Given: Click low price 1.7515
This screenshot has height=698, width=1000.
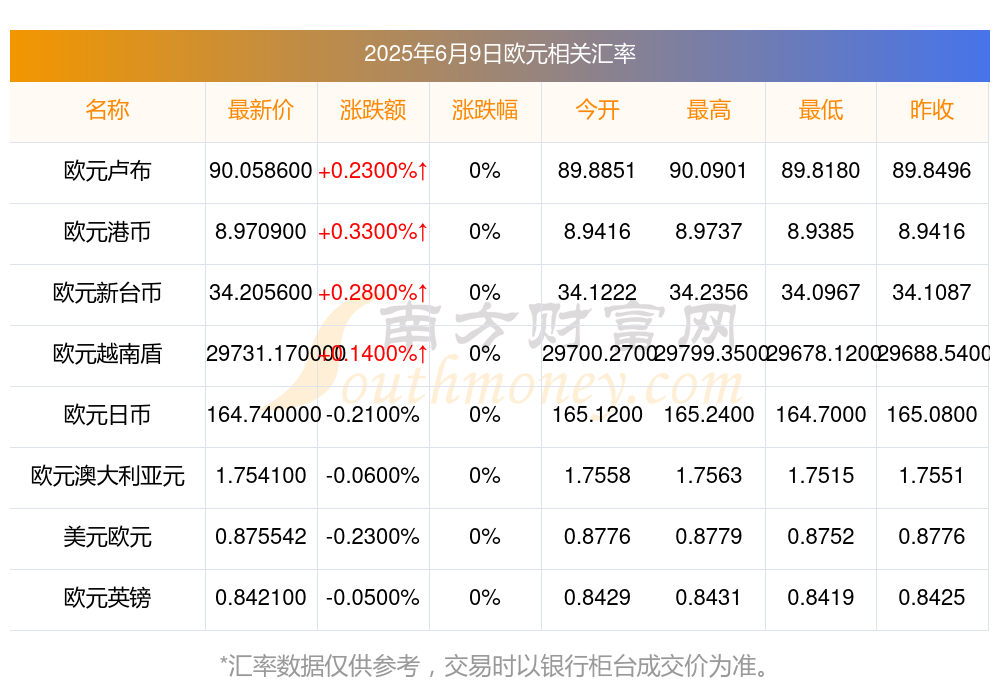Looking at the screenshot, I should click(821, 475).
